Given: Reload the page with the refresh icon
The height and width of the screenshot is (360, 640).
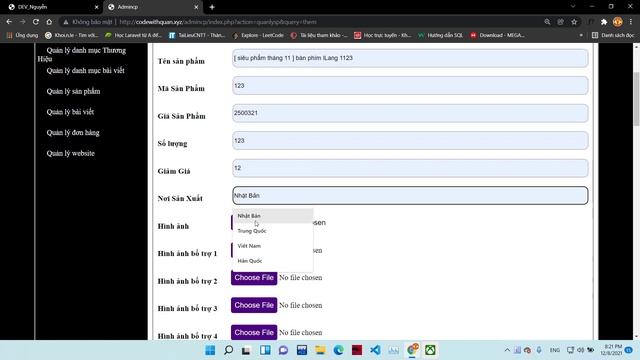Looking at the screenshot, I should (x=36, y=22).
